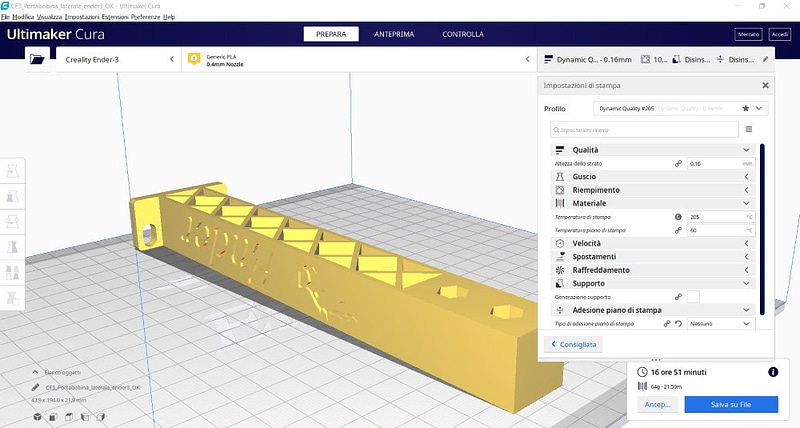
Task: Select the Mirror tool in left toolbar
Action: point(12,247)
